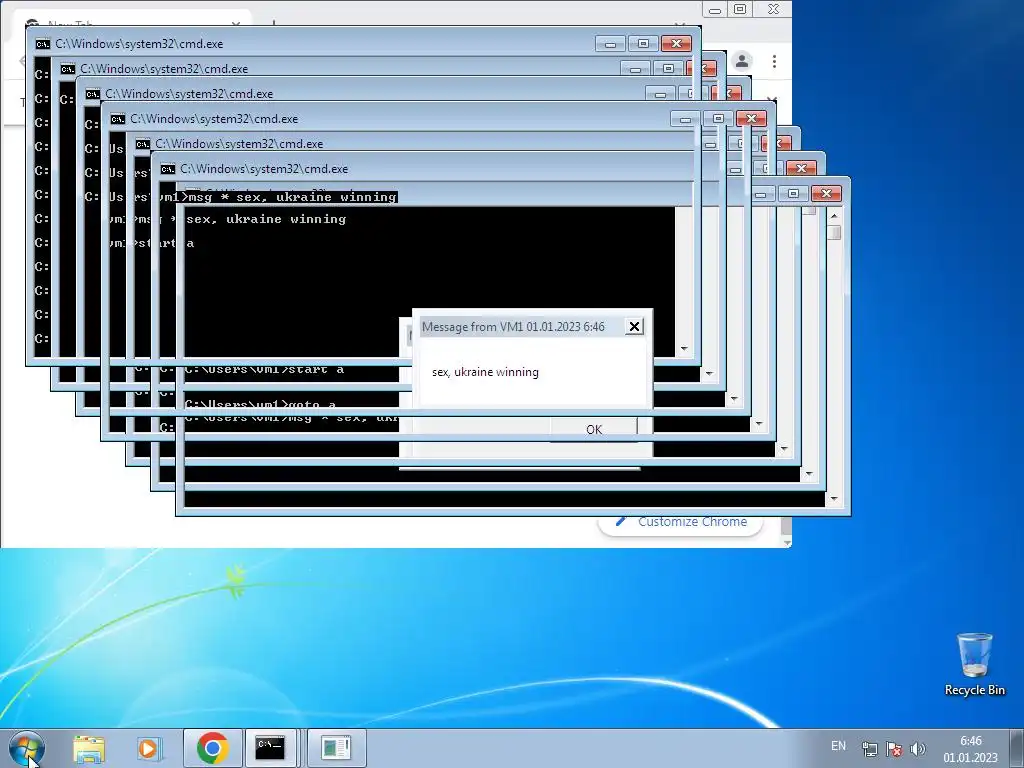Open the taskbar app next to cmd
Image resolution: width=1024 pixels, height=768 pixels.
coord(336,748)
